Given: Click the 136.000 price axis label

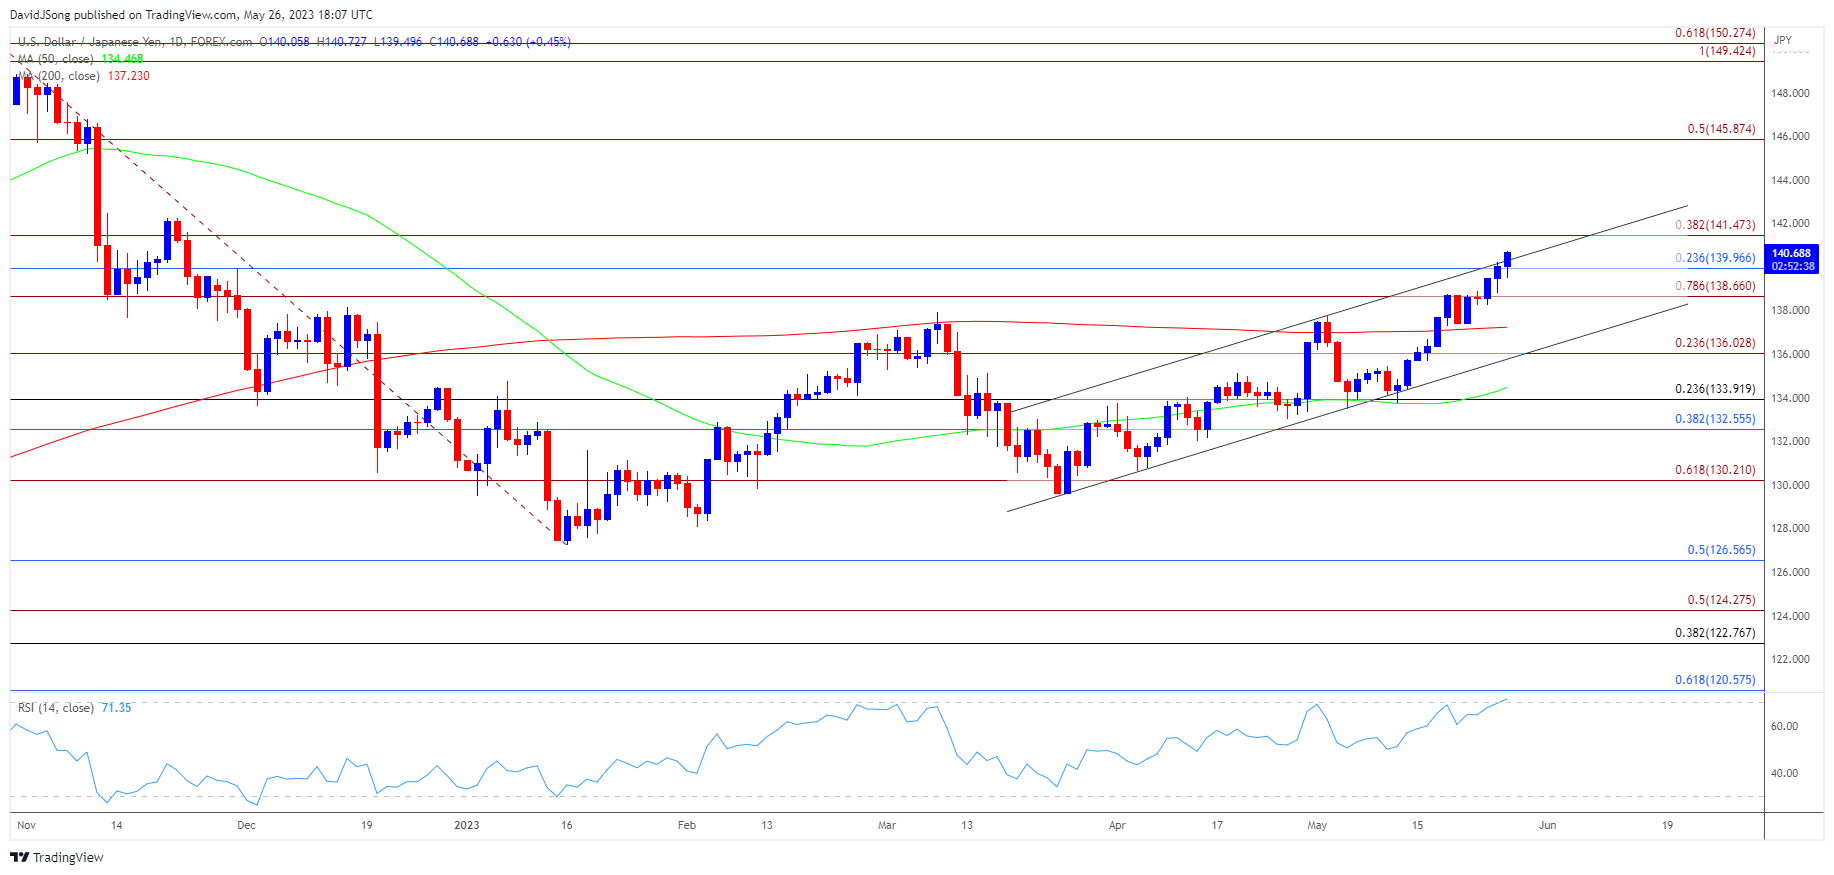Looking at the screenshot, I should [1790, 354].
